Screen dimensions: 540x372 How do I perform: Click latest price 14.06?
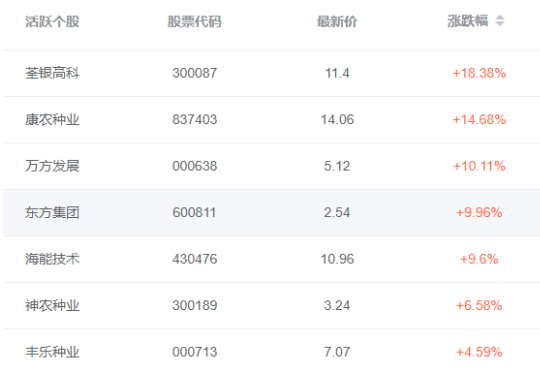(x=337, y=120)
